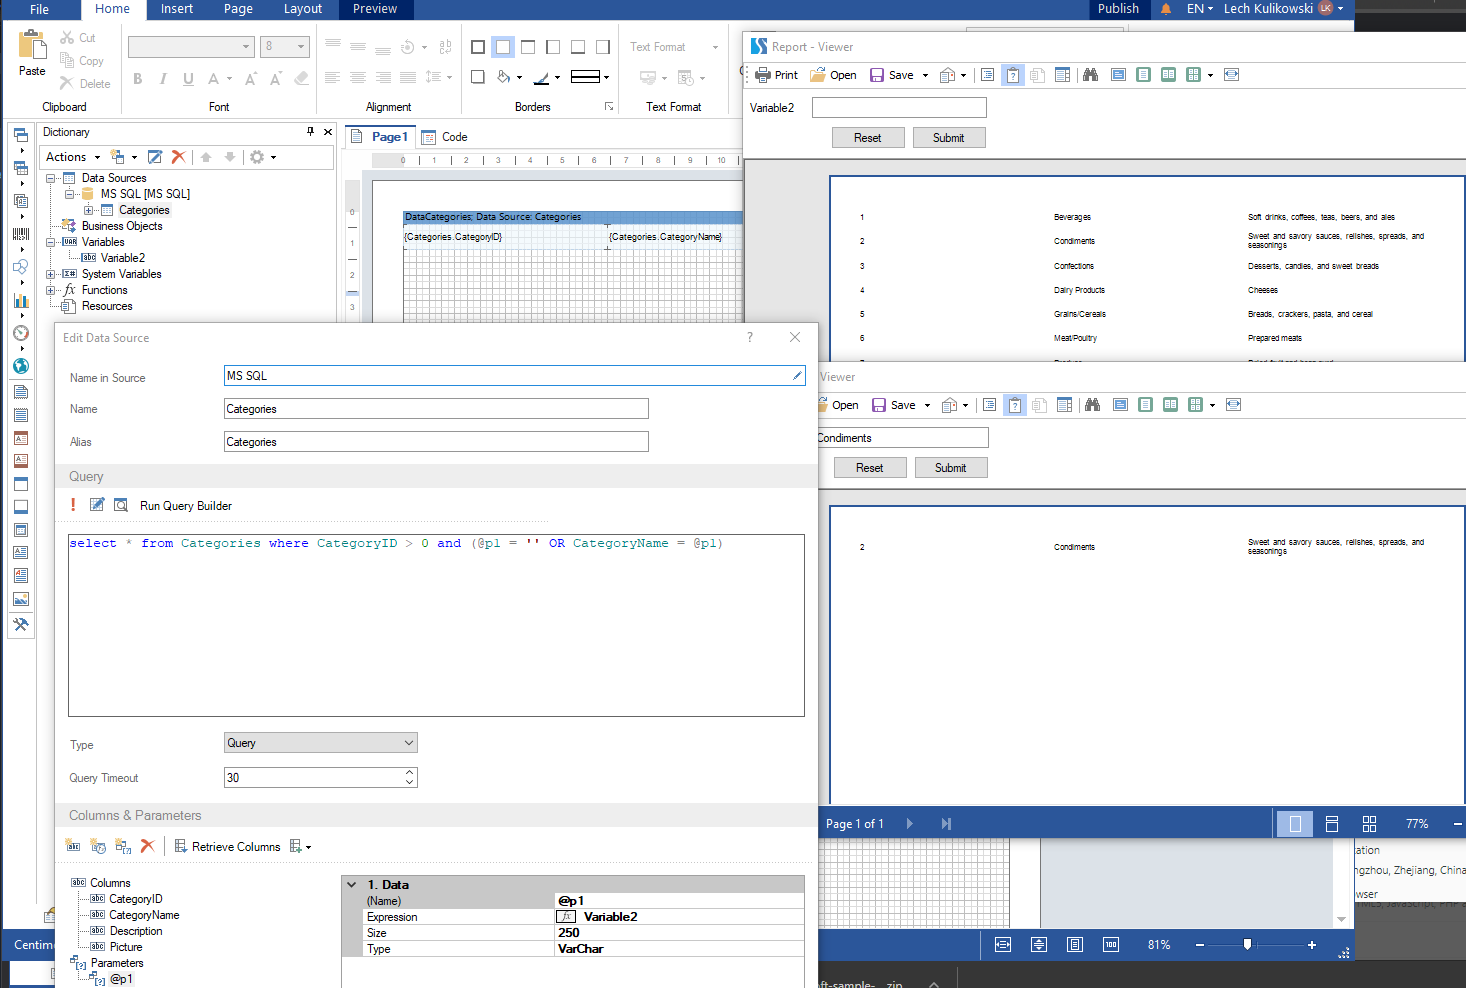Click the red X delete icon in Dictionary toolbar

[178, 157]
